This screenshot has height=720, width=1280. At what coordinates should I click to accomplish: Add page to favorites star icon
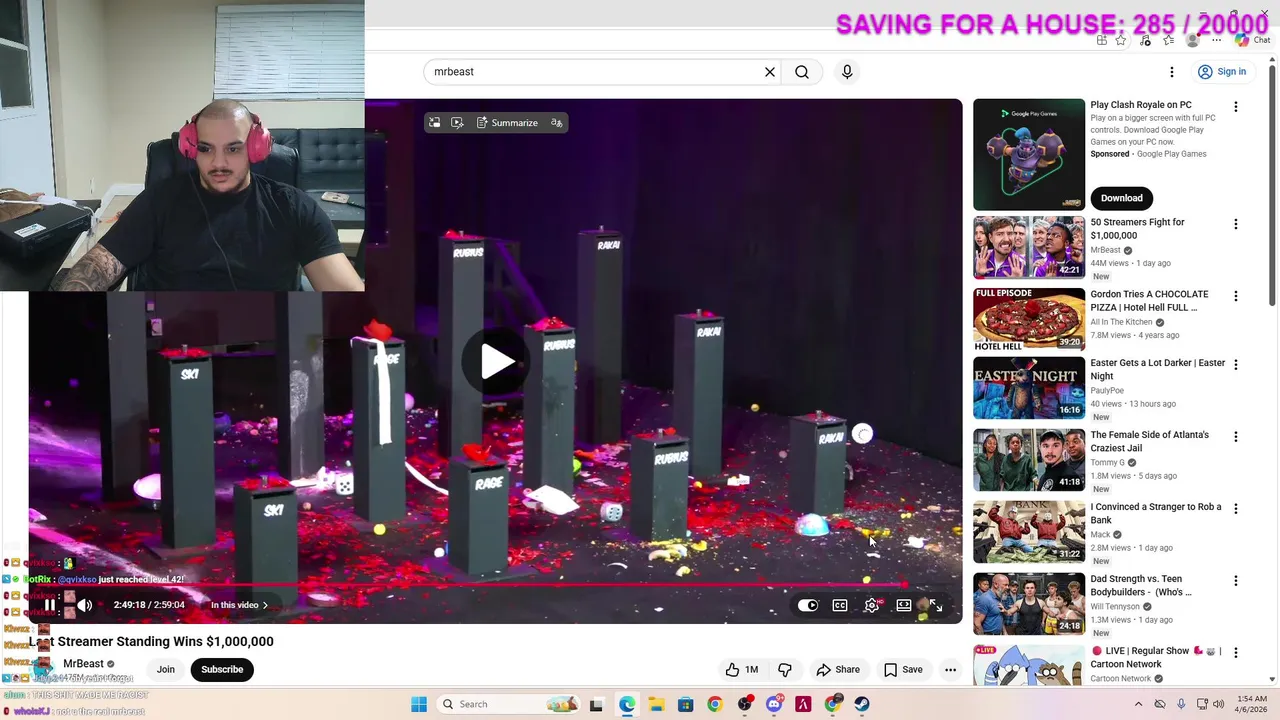(x=1121, y=40)
